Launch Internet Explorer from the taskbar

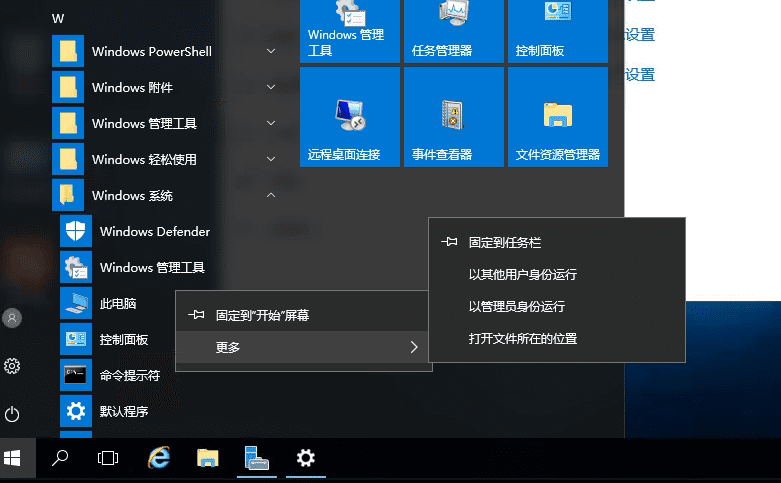tap(159, 458)
